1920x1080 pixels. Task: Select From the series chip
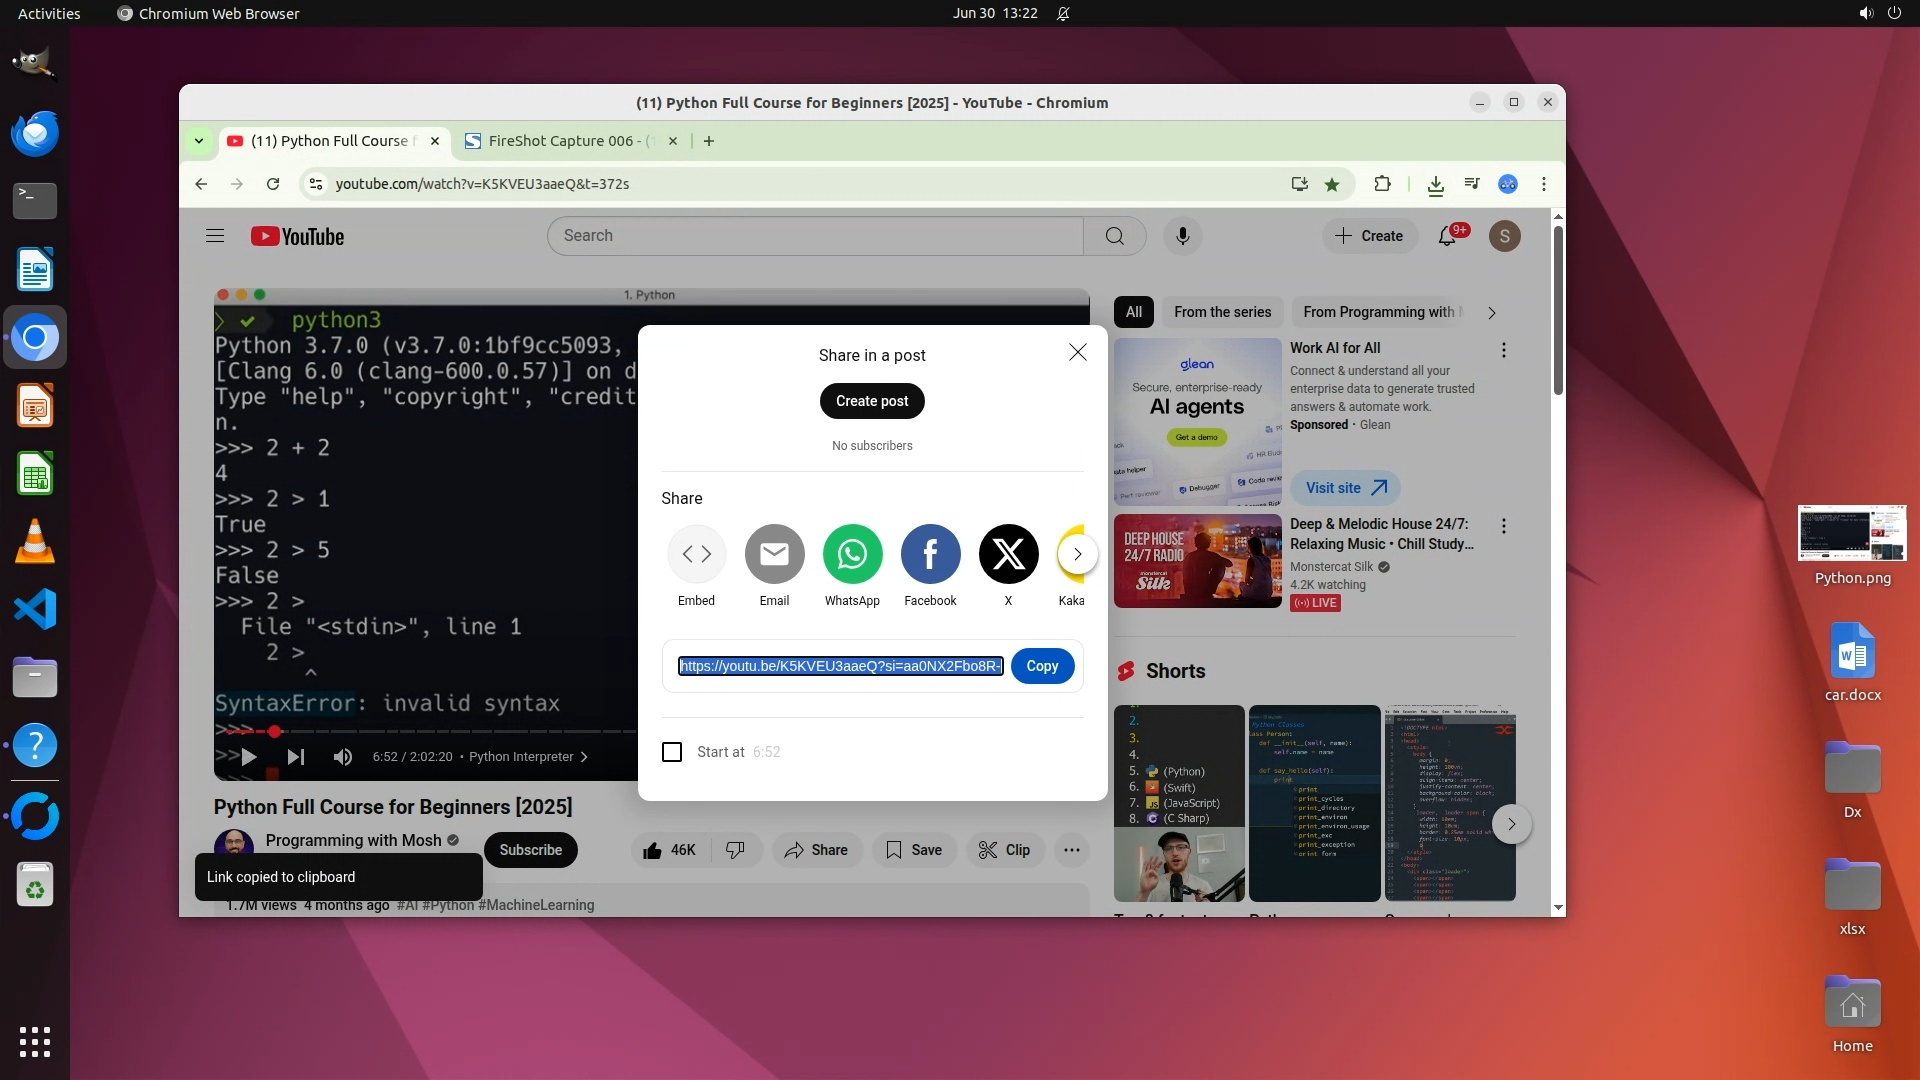point(1222,312)
